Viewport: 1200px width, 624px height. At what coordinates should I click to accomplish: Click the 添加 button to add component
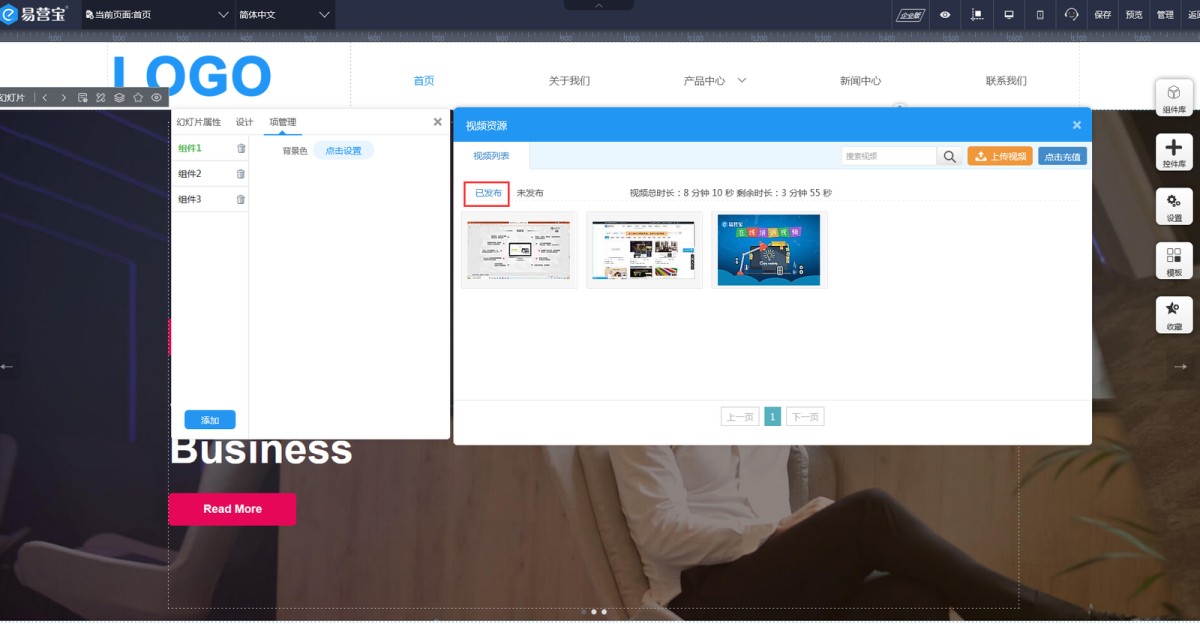[x=210, y=420]
